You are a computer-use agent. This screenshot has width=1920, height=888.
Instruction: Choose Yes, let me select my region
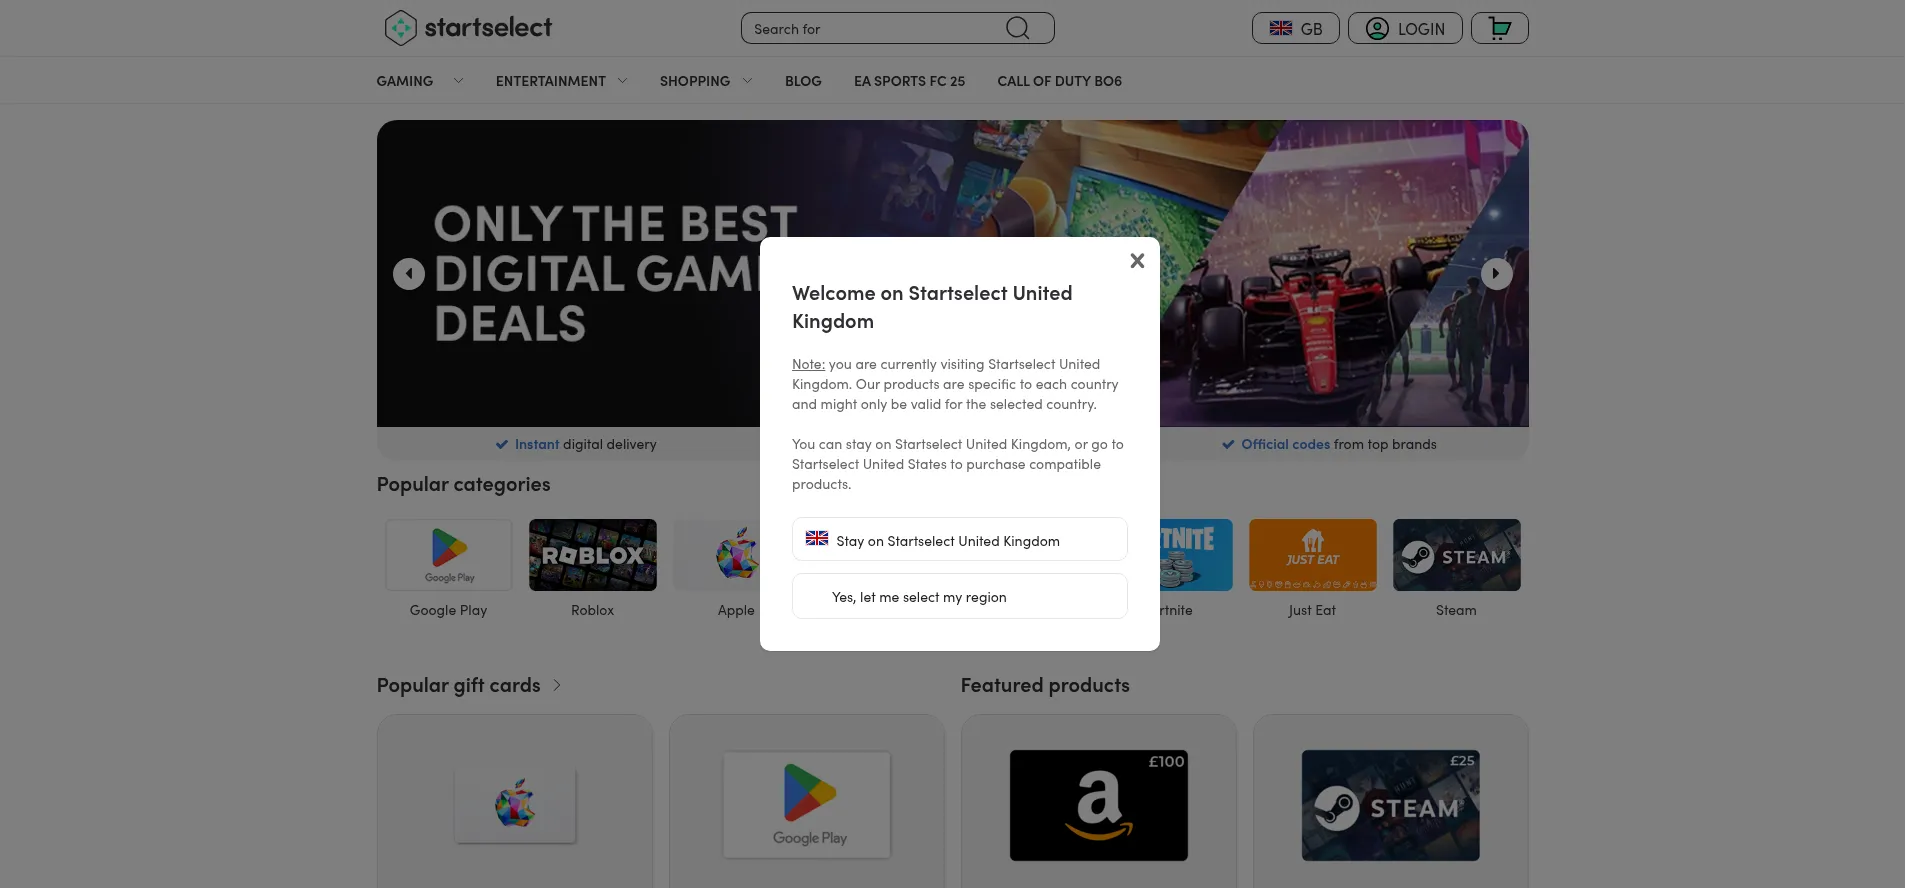pyautogui.click(x=959, y=596)
